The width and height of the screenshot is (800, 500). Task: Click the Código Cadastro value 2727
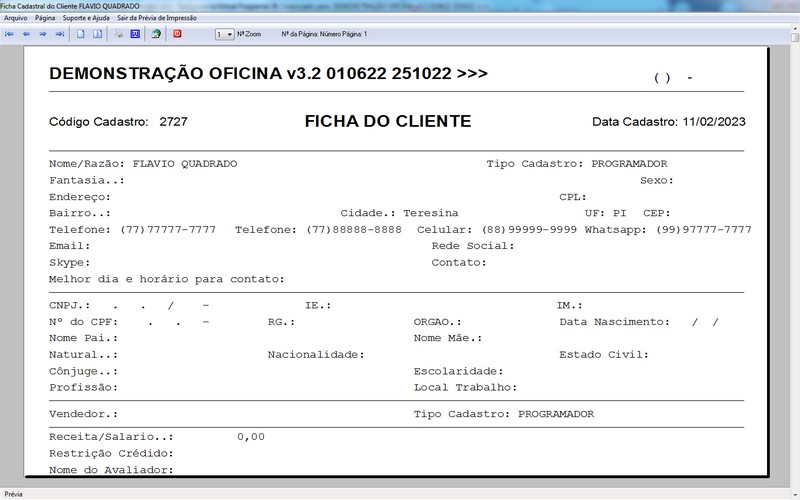pyautogui.click(x=173, y=122)
